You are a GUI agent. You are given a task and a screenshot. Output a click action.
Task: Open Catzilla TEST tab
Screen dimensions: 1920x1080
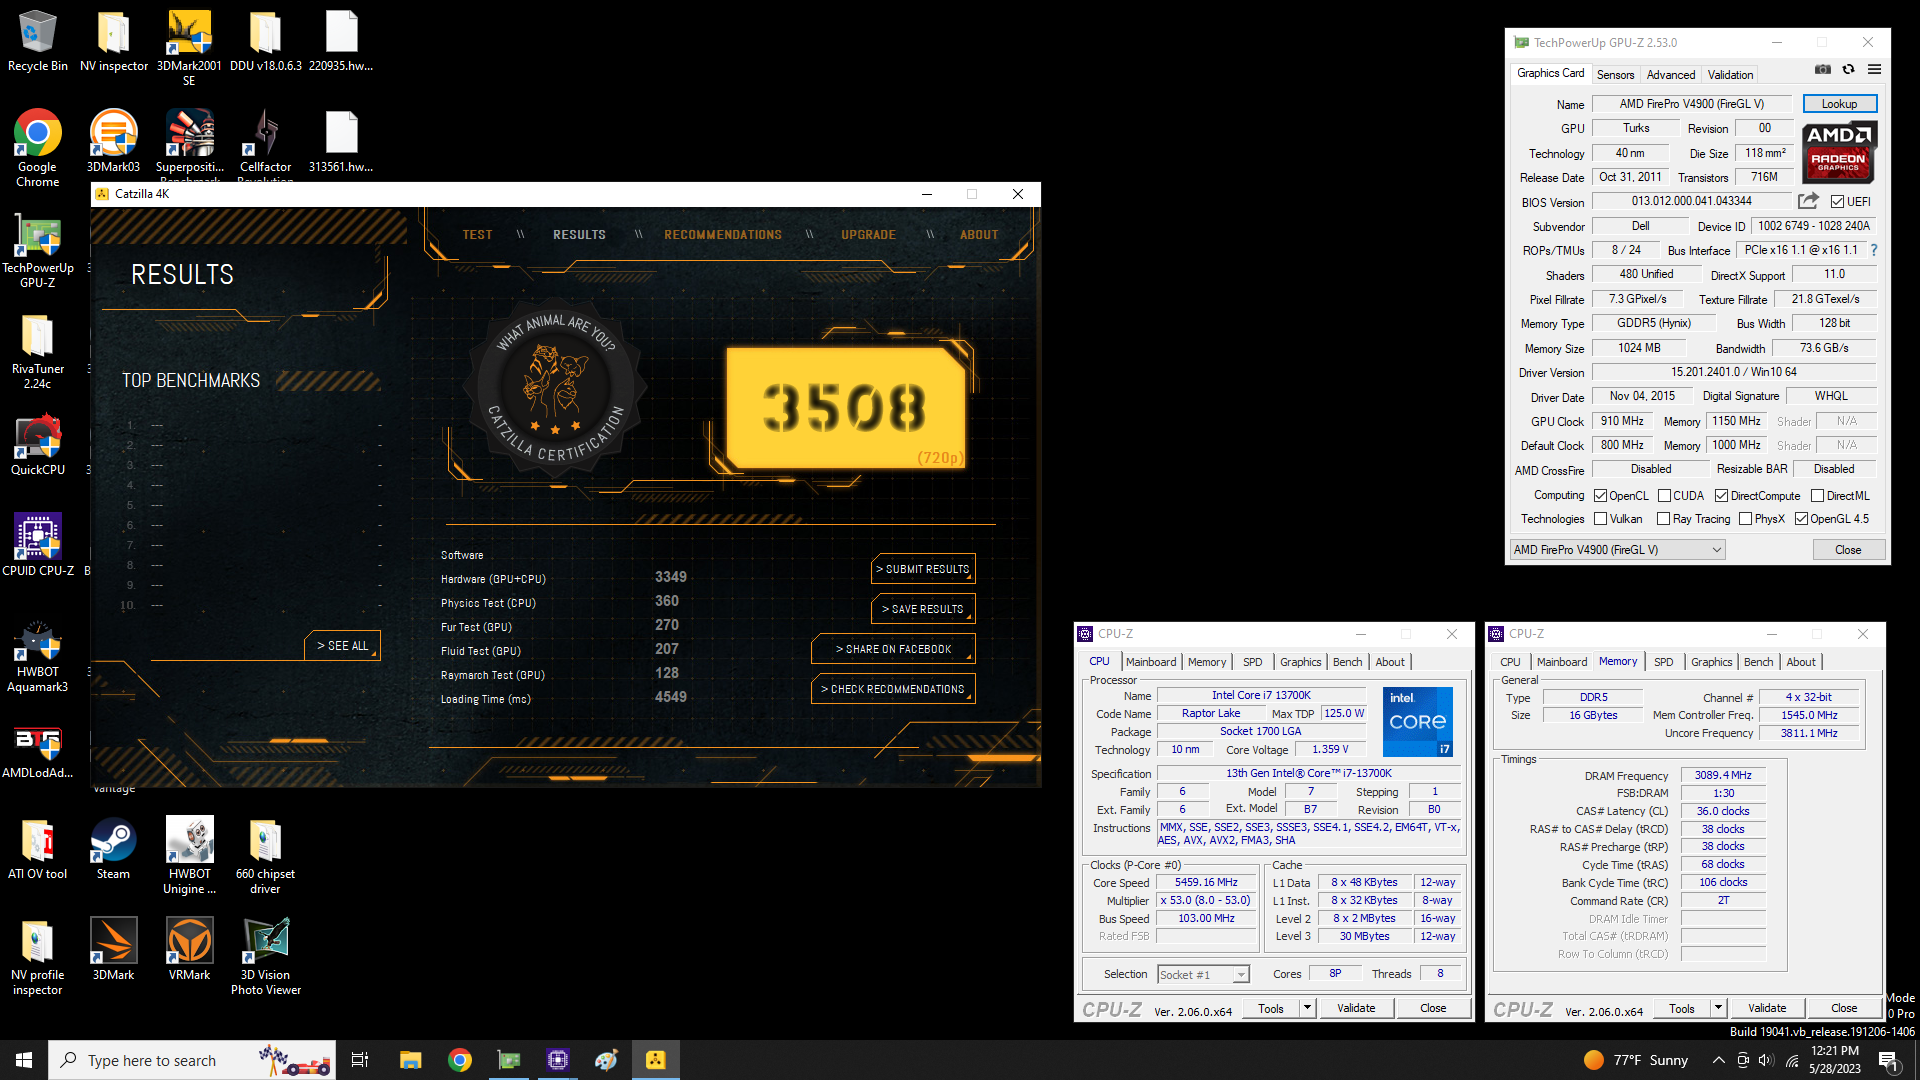coord(477,235)
